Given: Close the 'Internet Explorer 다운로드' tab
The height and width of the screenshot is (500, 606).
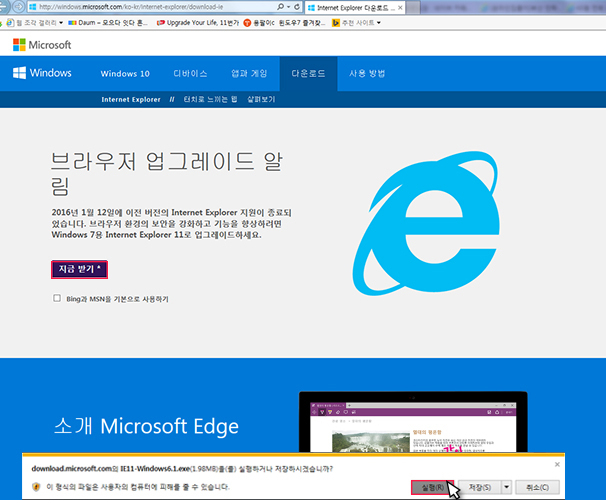Looking at the screenshot, I should (400, 8).
